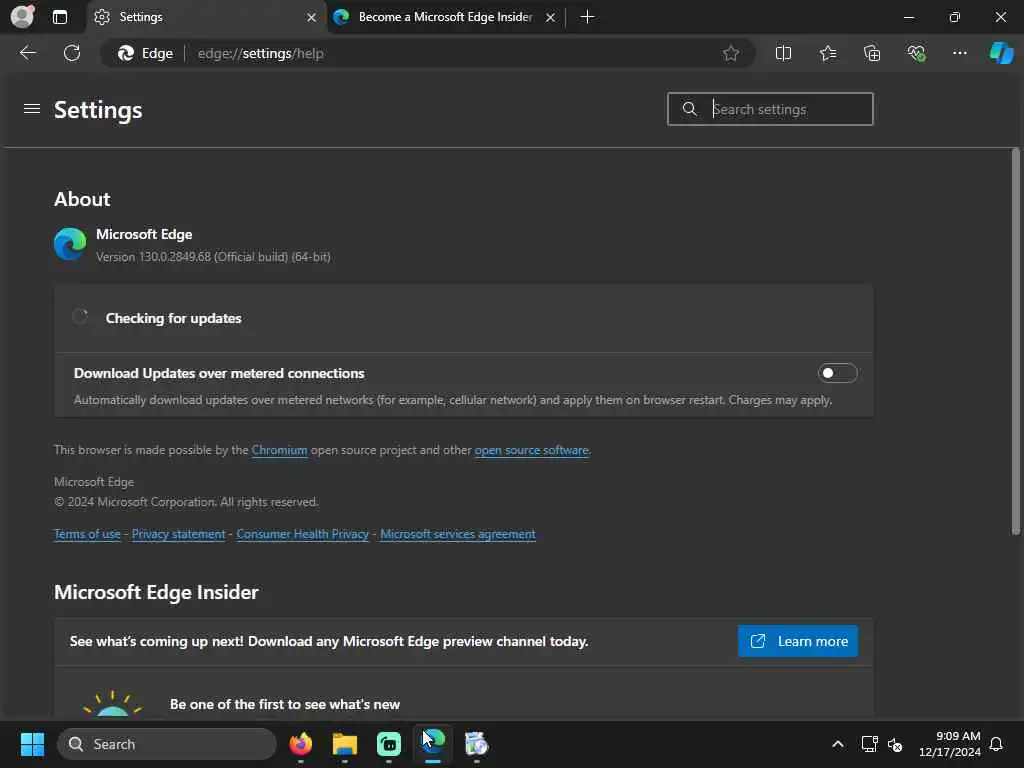
Task: Open clock showing 9:09 AM
Action: (x=950, y=744)
